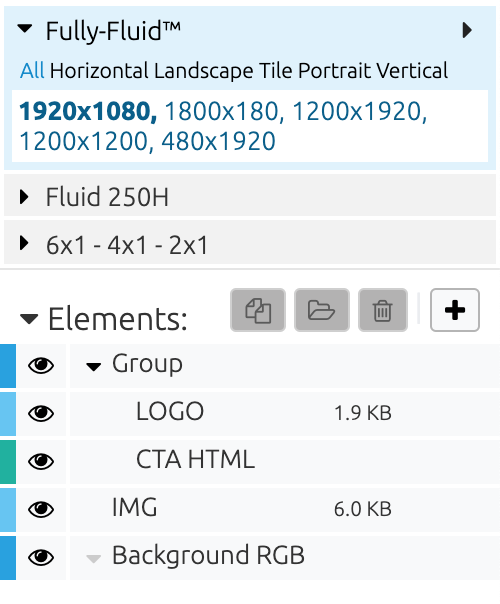This screenshot has height=604, width=500.
Task: Expand the Fluid 250H section
Action: (24, 197)
